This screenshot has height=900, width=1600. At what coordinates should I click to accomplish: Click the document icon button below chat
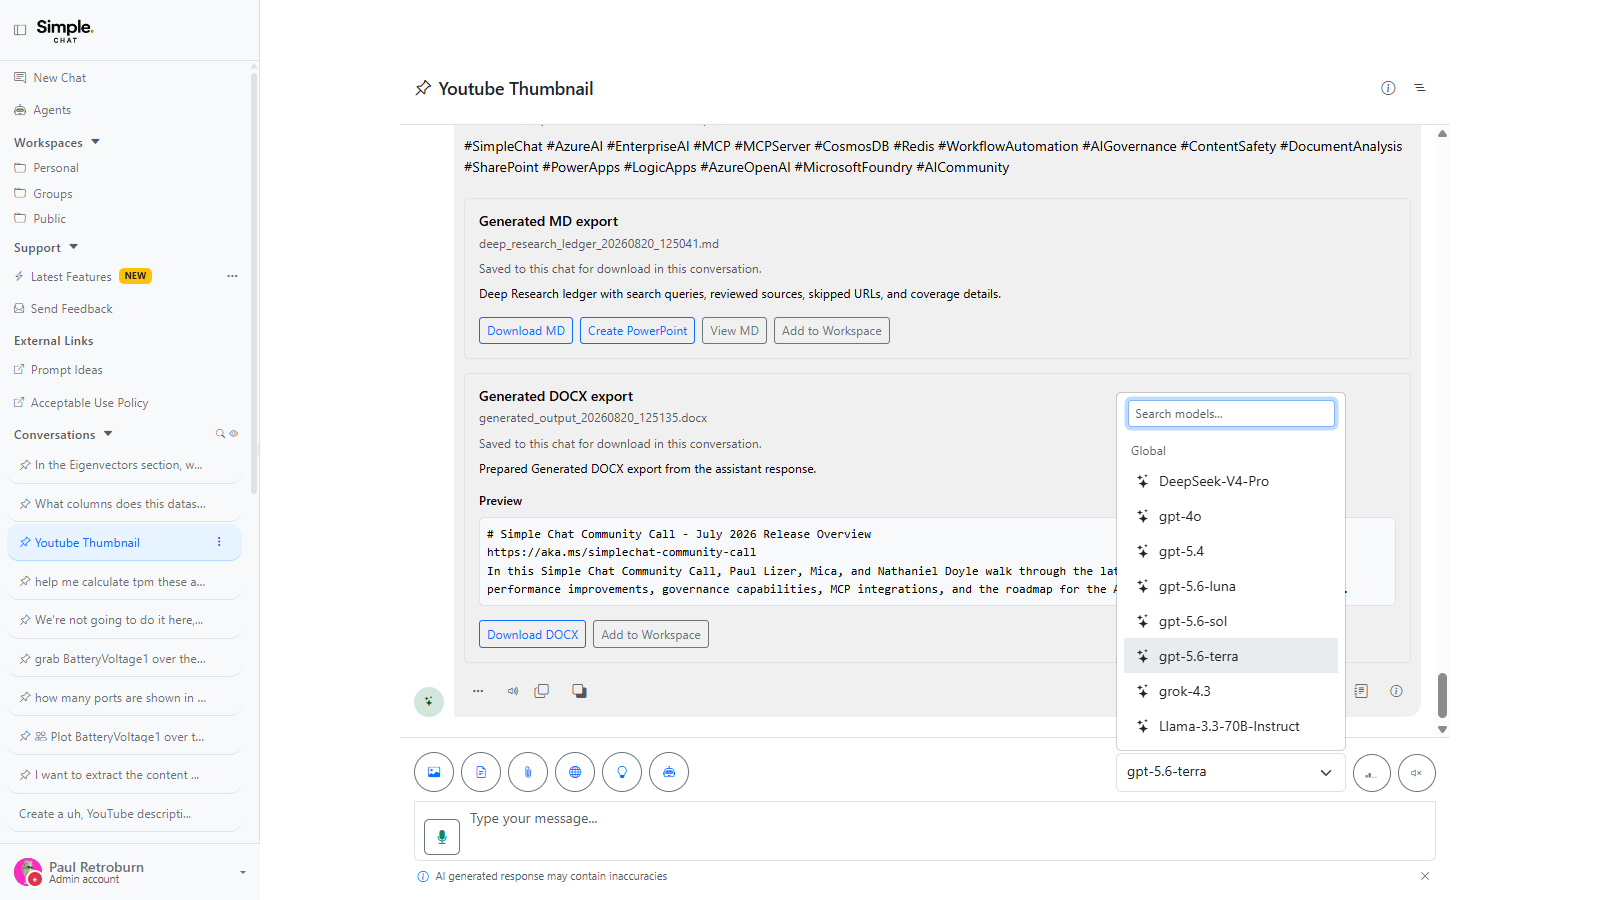tap(481, 772)
